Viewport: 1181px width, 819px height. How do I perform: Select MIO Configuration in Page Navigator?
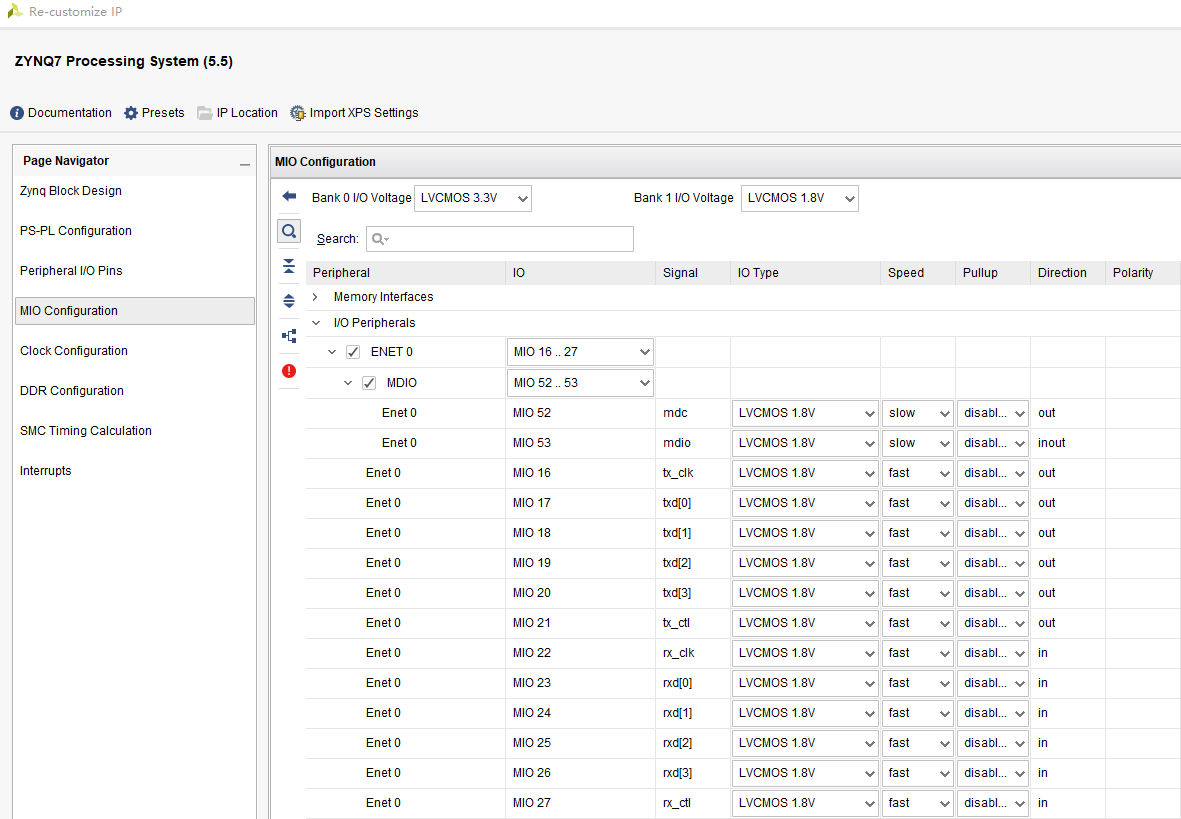tap(135, 310)
